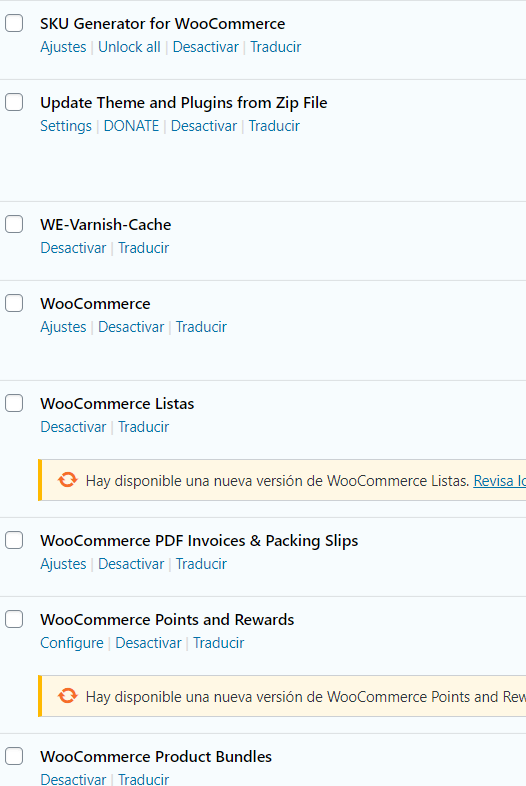526x786 pixels.
Task: Select the Update Theme and Plugins checkbox
Action: click(14, 102)
